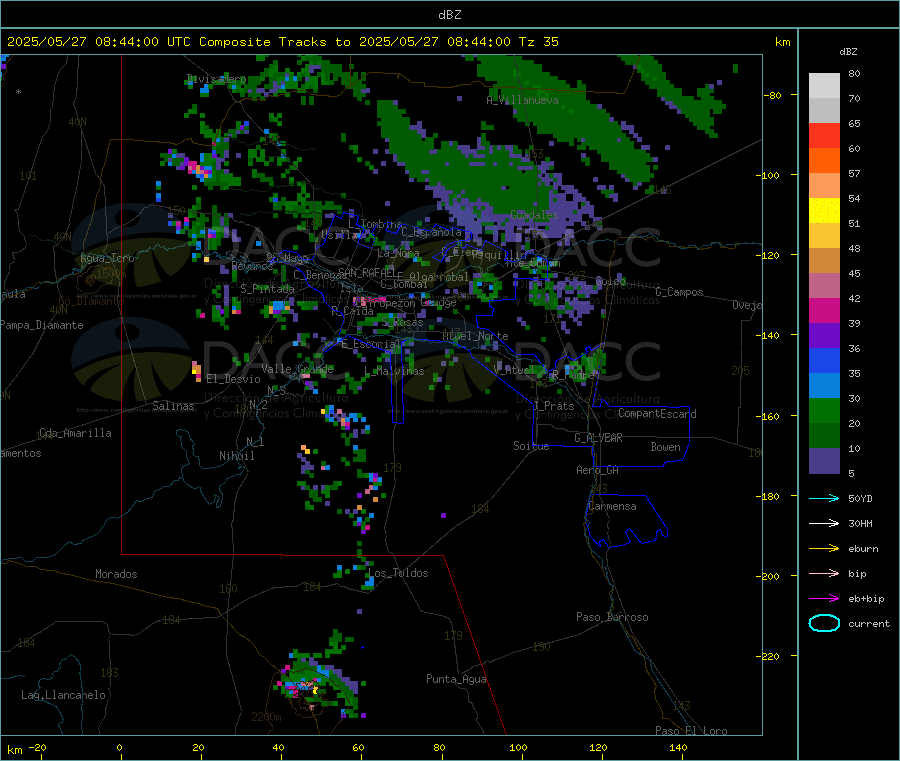
Task: Click the 'current' legend label
Action: (869, 623)
